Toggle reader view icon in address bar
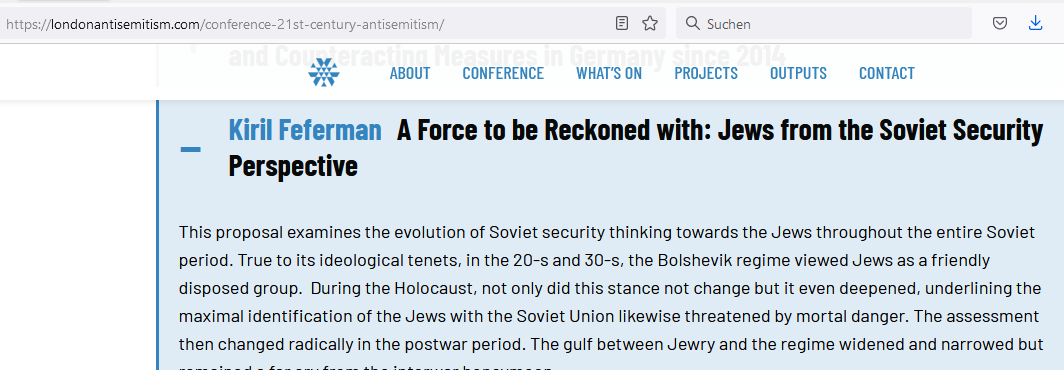 click(622, 24)
